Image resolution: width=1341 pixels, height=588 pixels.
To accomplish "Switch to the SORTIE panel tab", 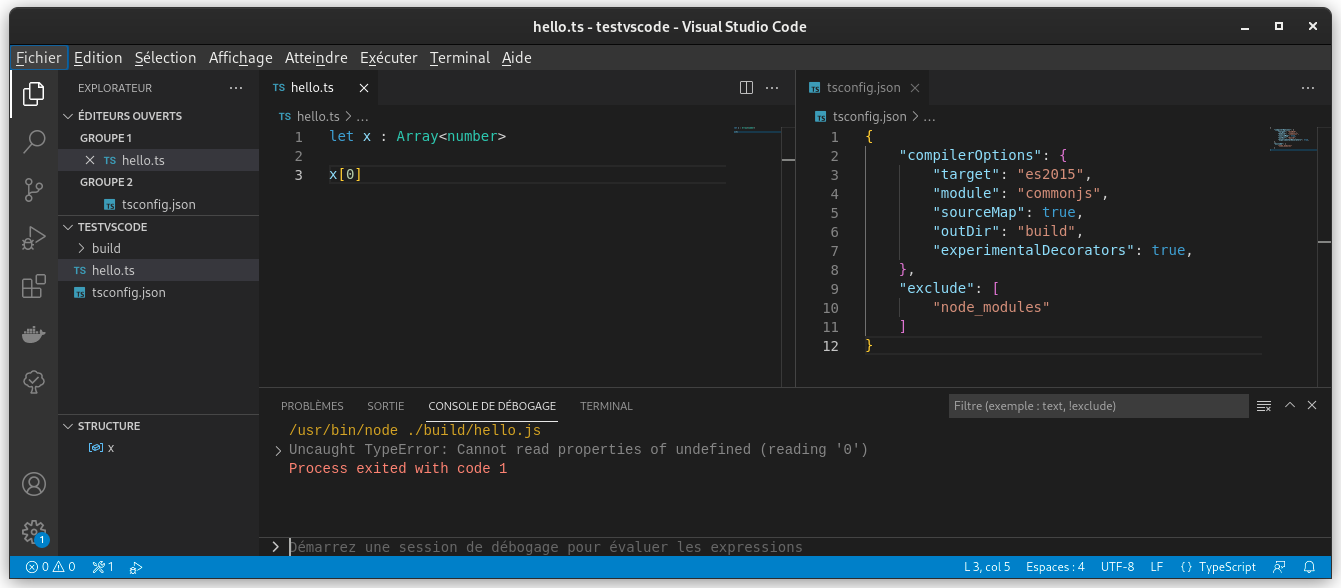I will pyautogui.click(x=386, y=406).
